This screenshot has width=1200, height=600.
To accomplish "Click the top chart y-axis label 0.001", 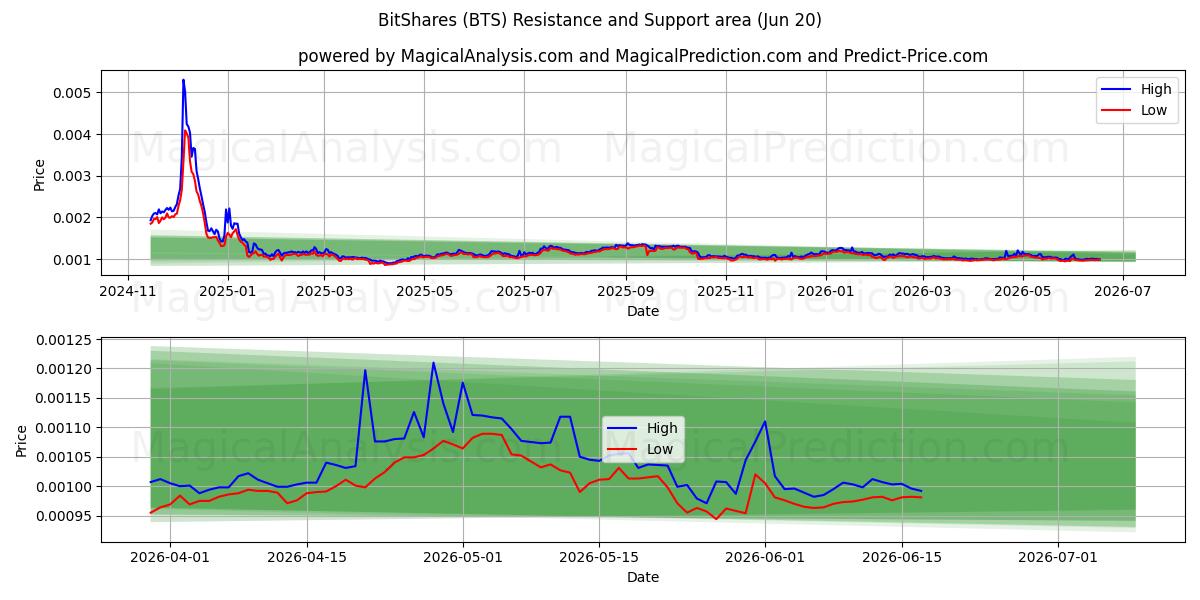I will [x=72, y=260].
